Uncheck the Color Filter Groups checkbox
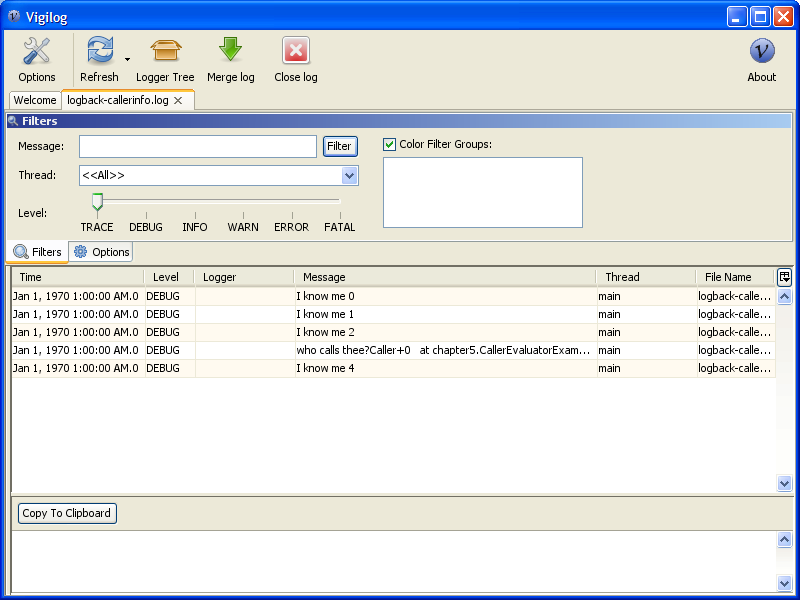This screenshot has width=800, height=600. click(390, 144)
